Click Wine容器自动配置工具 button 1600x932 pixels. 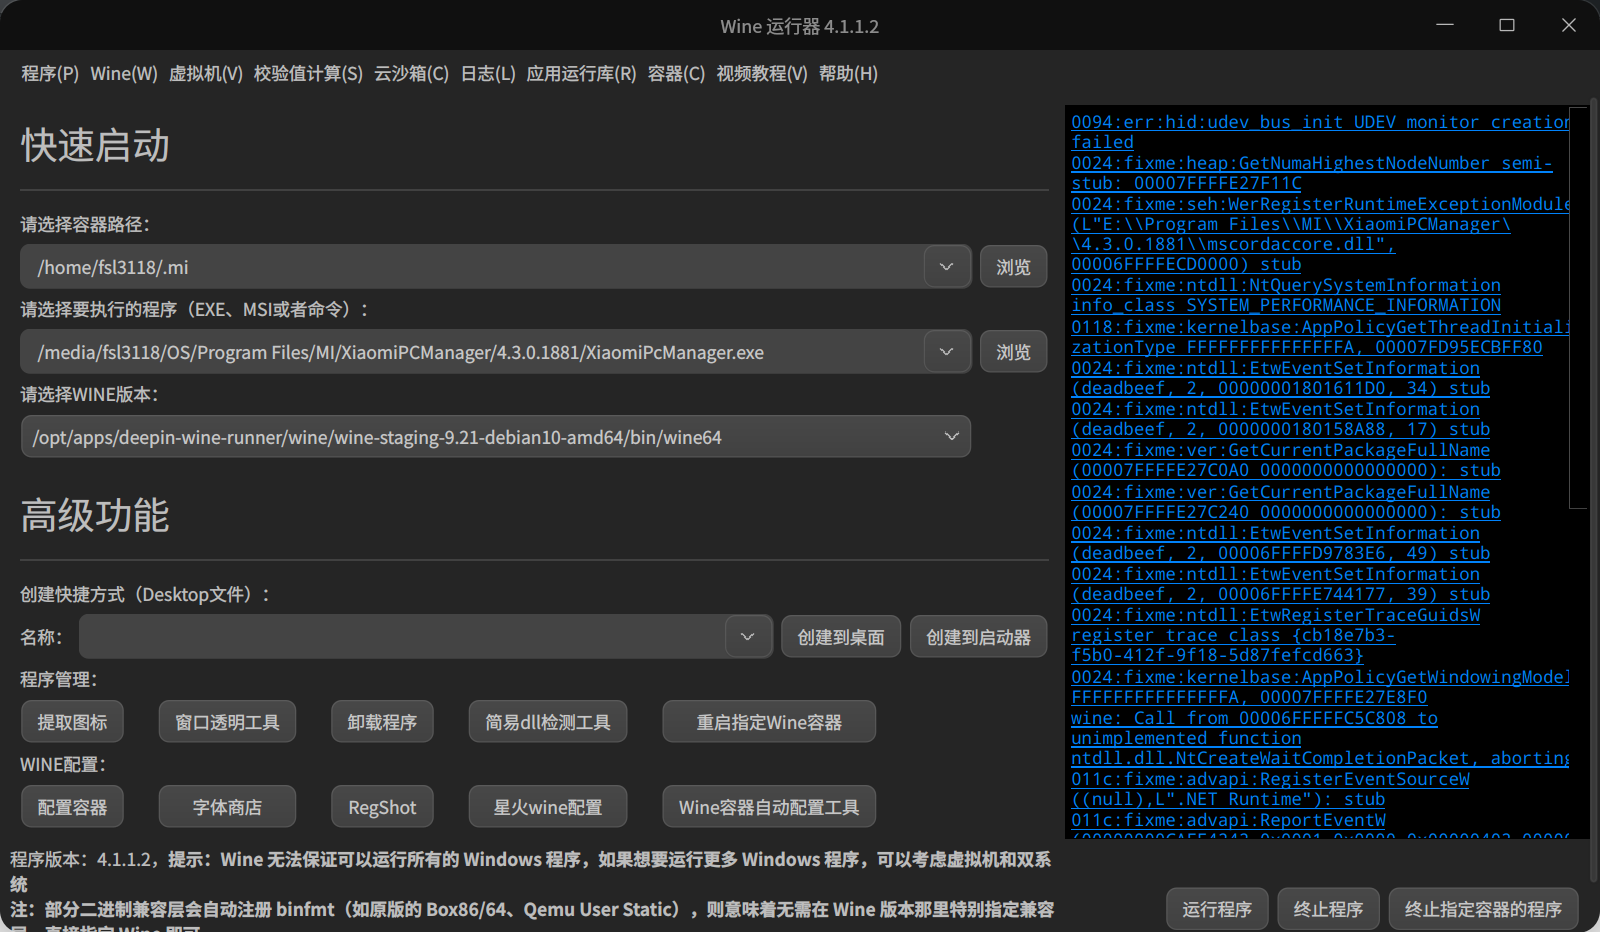tap(769, 807)
